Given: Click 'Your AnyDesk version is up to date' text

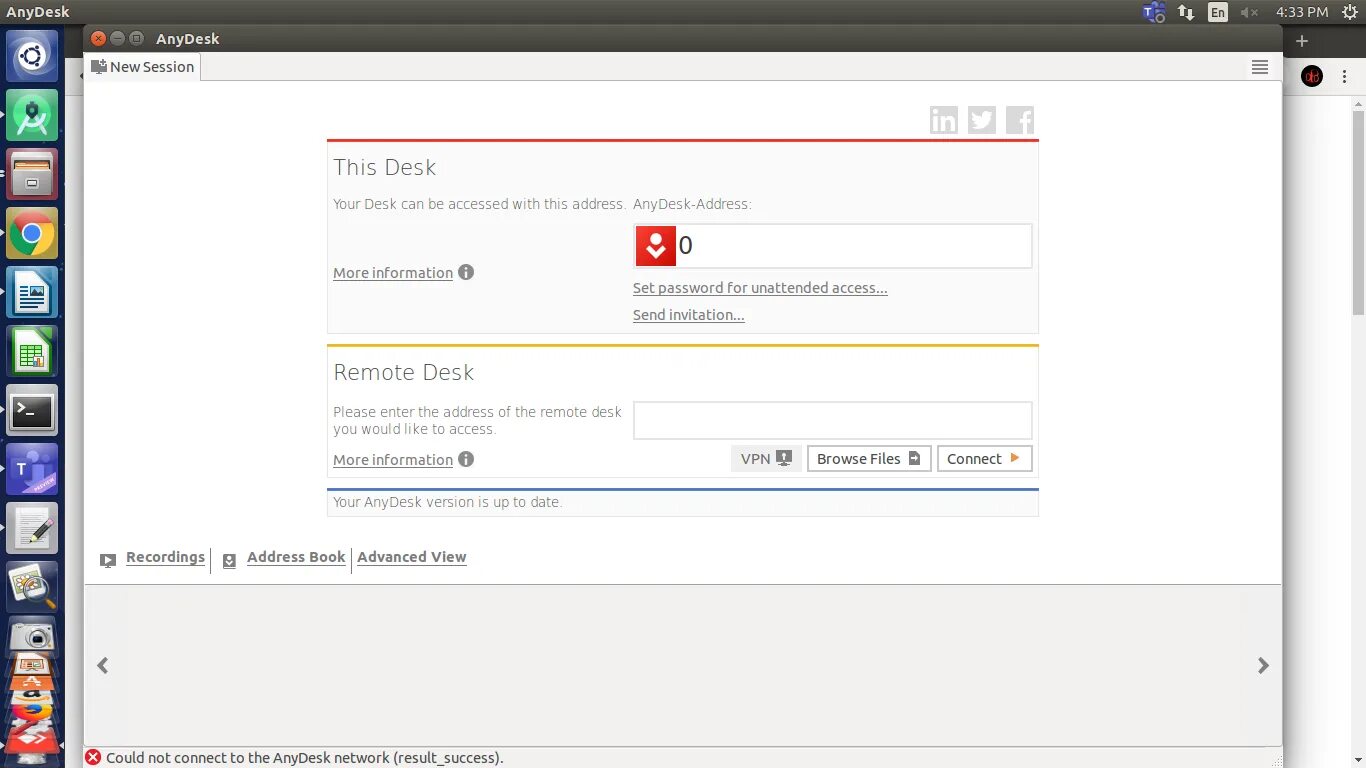Looking at the screenshot, I should click(x=448, y=502).
